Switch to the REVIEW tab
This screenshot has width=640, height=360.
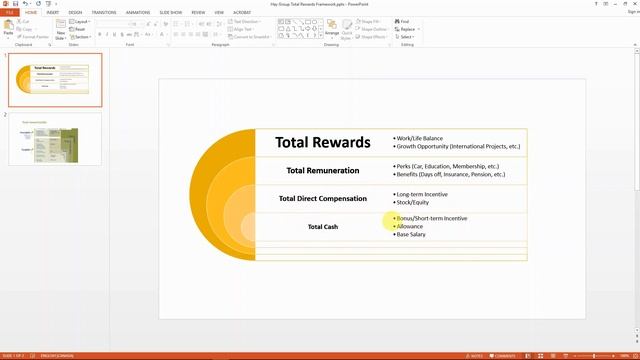[x=198, y=13]
